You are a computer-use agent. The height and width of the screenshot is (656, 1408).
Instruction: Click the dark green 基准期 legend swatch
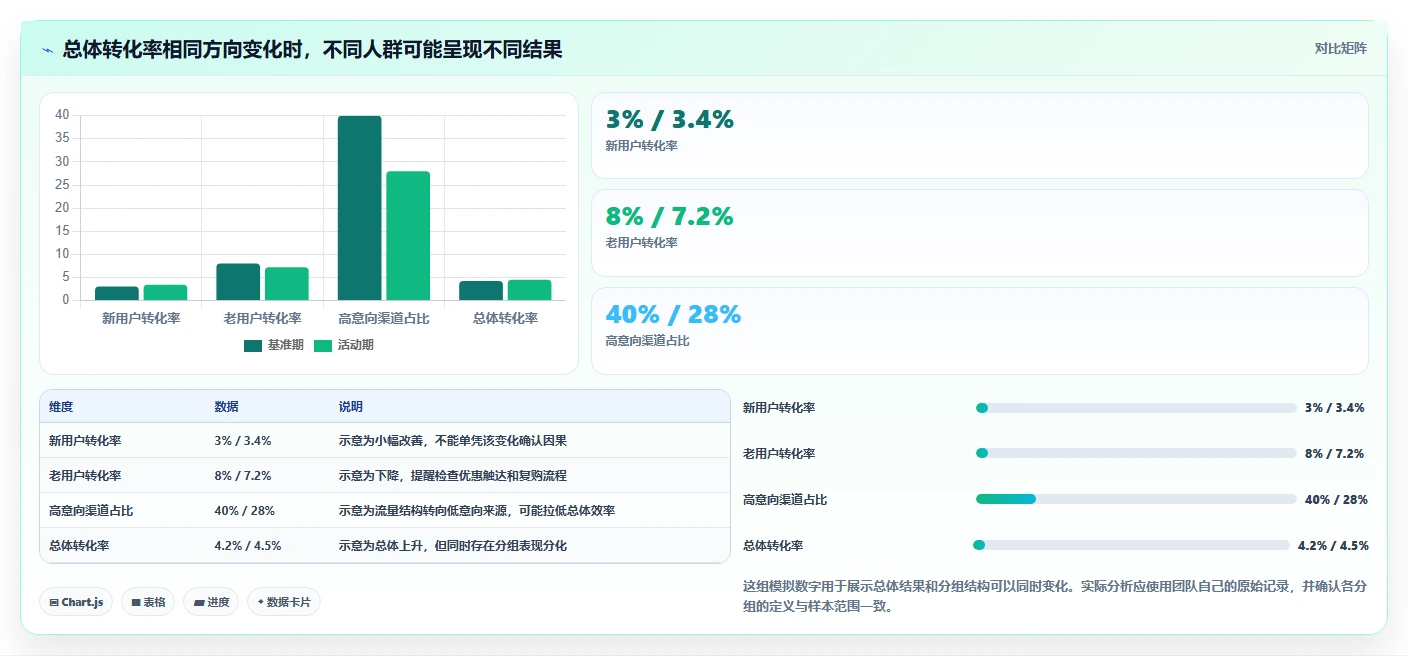tap(253, 346)
